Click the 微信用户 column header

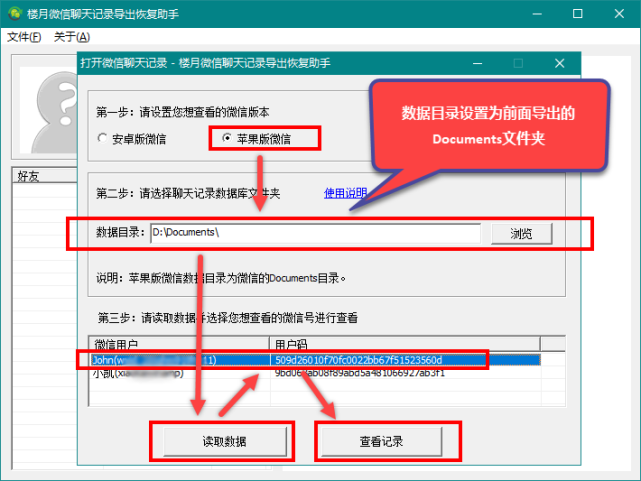pos(179,344)
